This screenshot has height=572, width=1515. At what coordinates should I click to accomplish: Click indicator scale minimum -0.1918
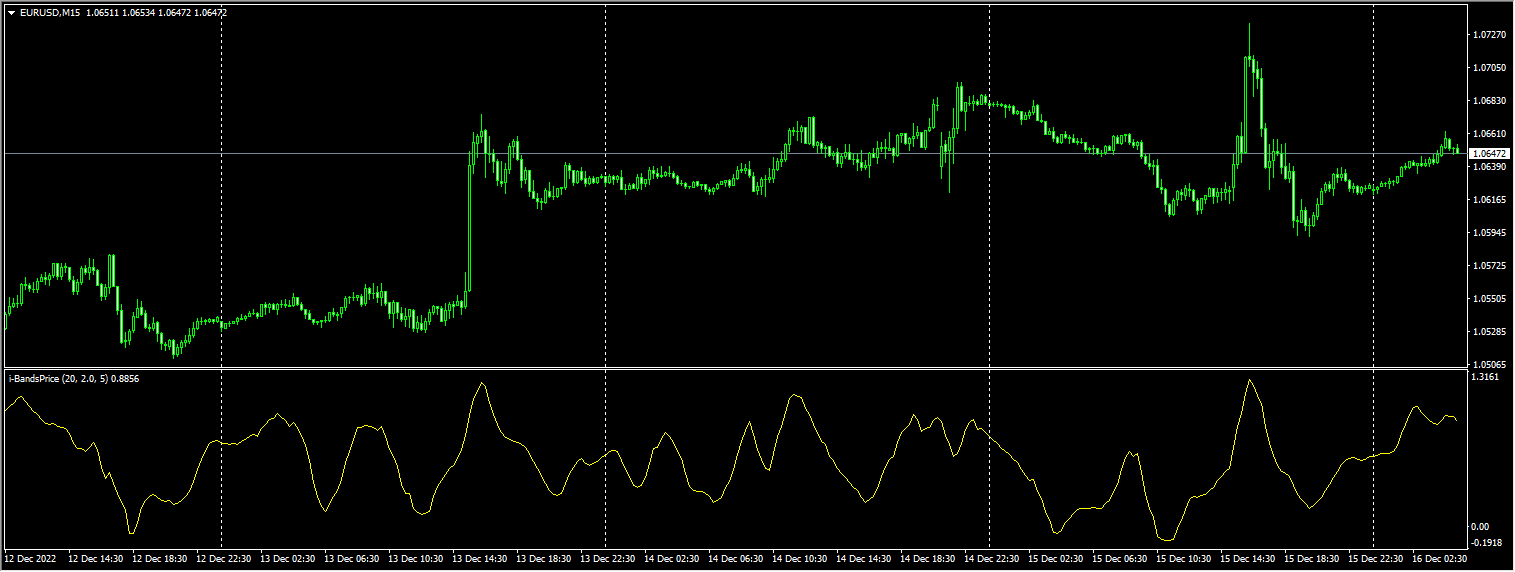1488,542
